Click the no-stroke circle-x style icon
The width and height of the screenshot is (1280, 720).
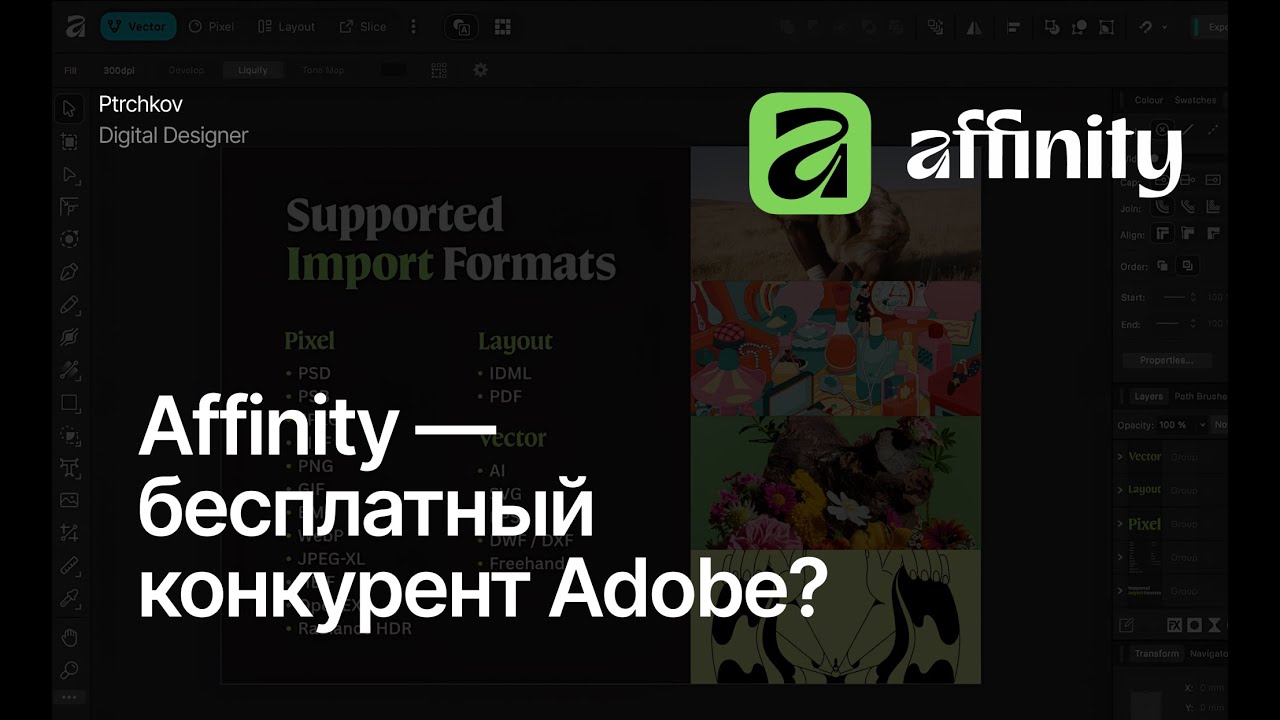pos(1162,129)
